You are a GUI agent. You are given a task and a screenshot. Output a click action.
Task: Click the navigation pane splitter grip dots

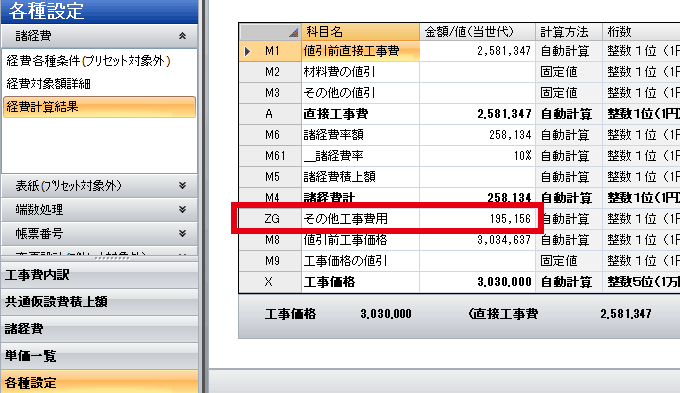[x=112, y=259]
